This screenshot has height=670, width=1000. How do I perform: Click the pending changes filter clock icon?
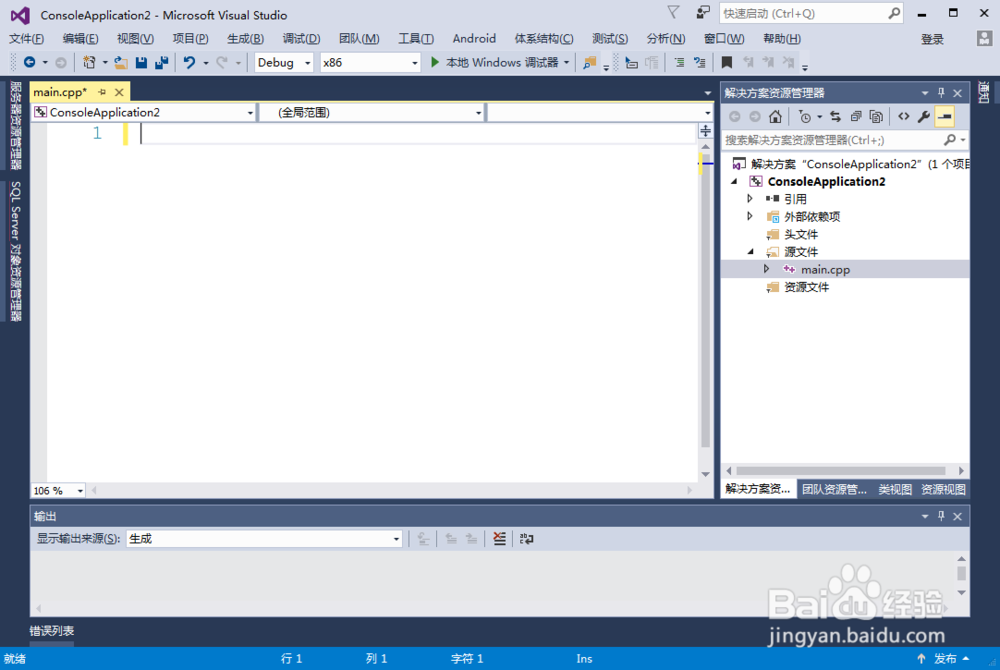coord(805,117)
